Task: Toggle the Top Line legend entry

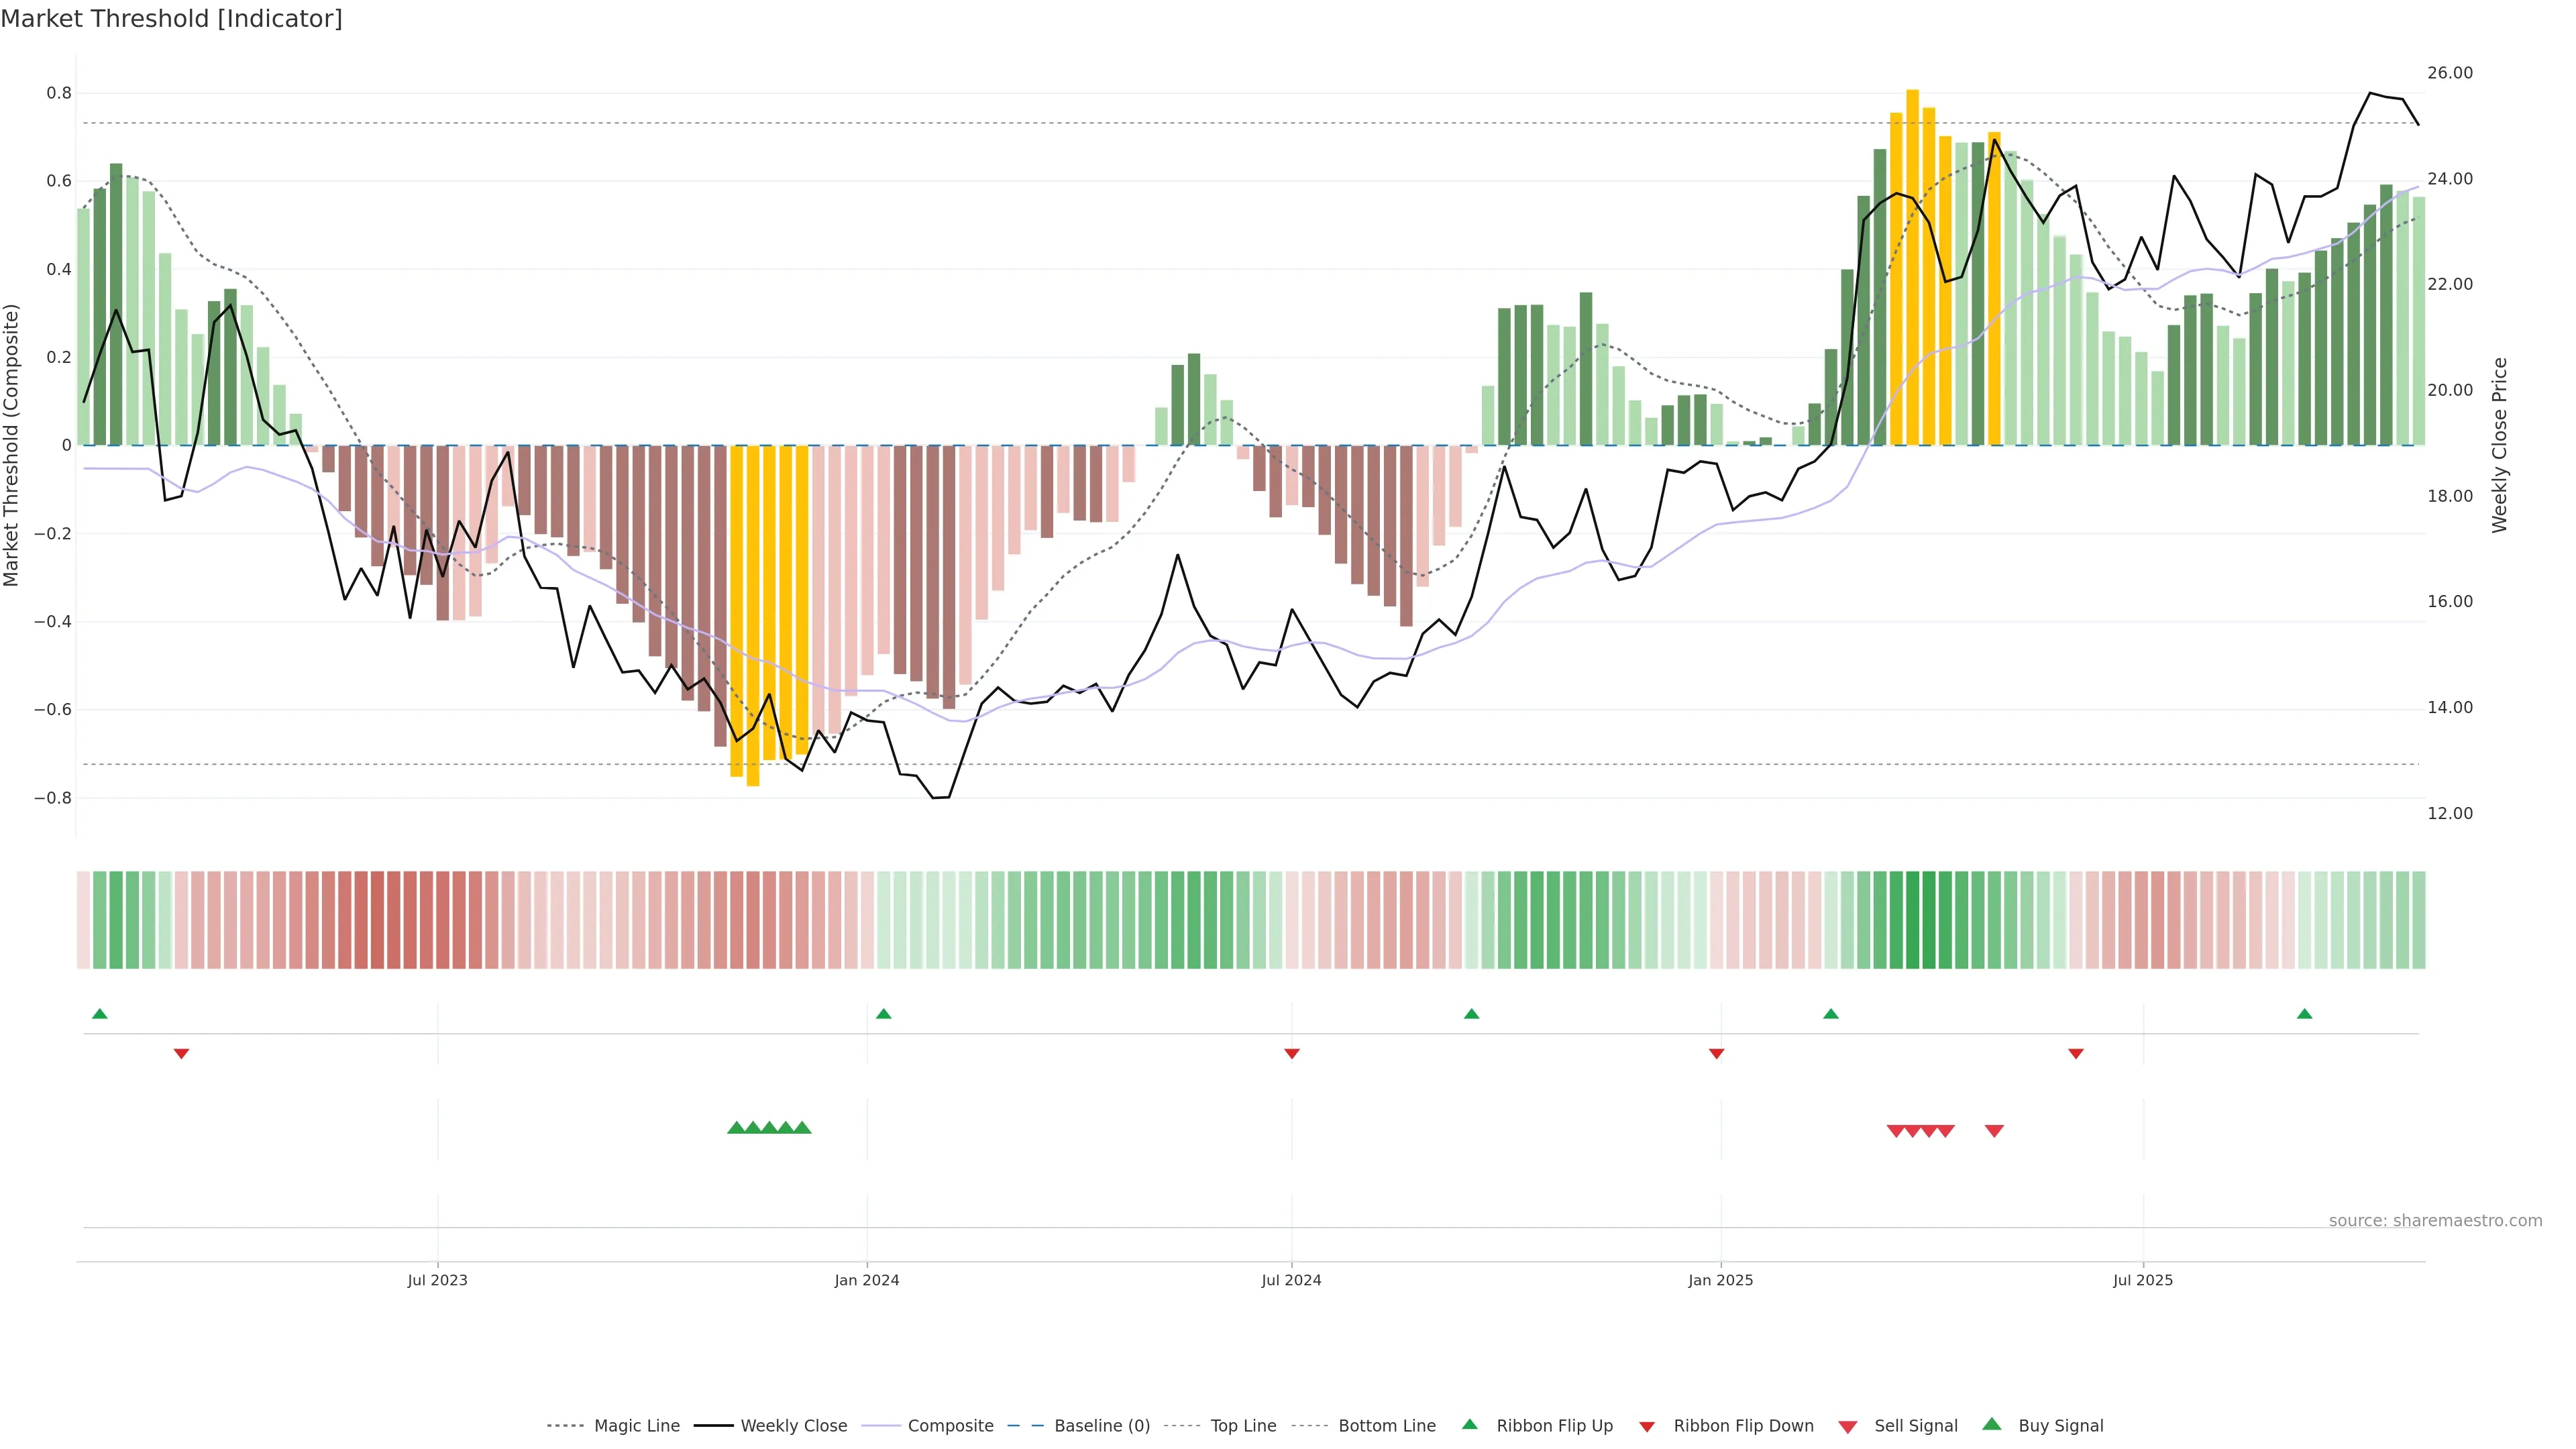Action: point(1243,1426)
